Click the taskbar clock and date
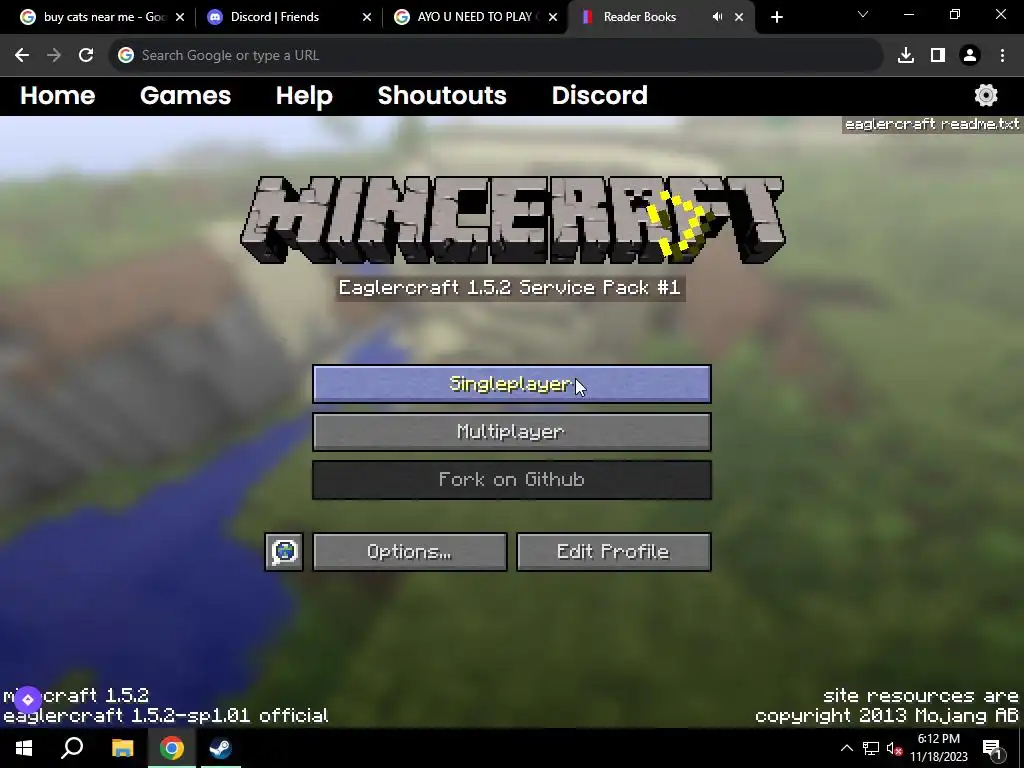Image resolution: width=1024 pixels, height=768 pixels. click(939, 748)
